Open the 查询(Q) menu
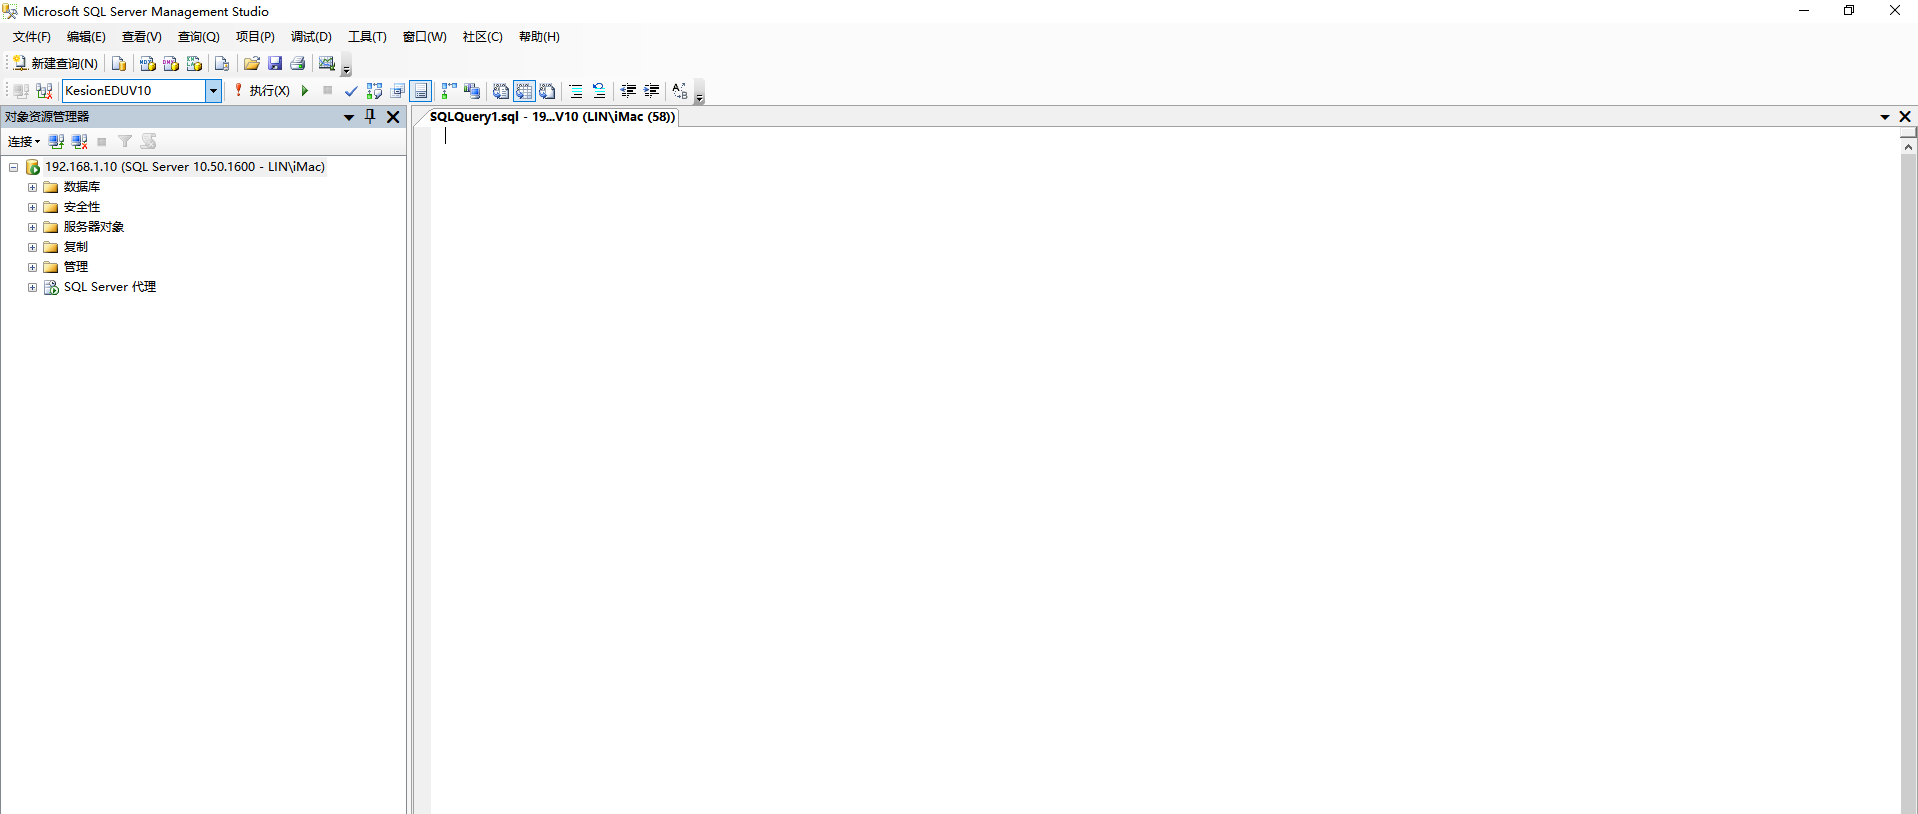This screenshot has height=814, width=1918. [x=198, y=37]
